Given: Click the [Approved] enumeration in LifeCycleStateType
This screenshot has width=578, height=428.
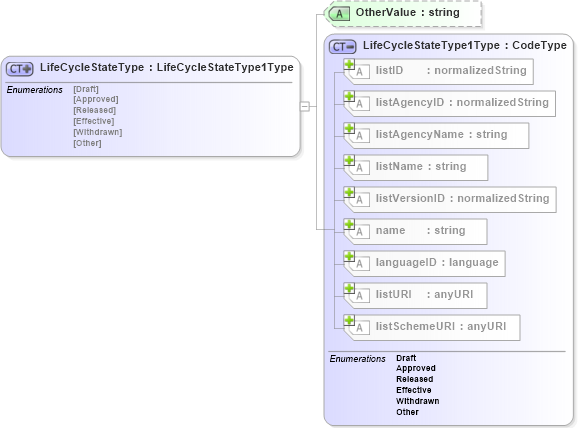Looking at the screenshot, I should click(96, 100).
